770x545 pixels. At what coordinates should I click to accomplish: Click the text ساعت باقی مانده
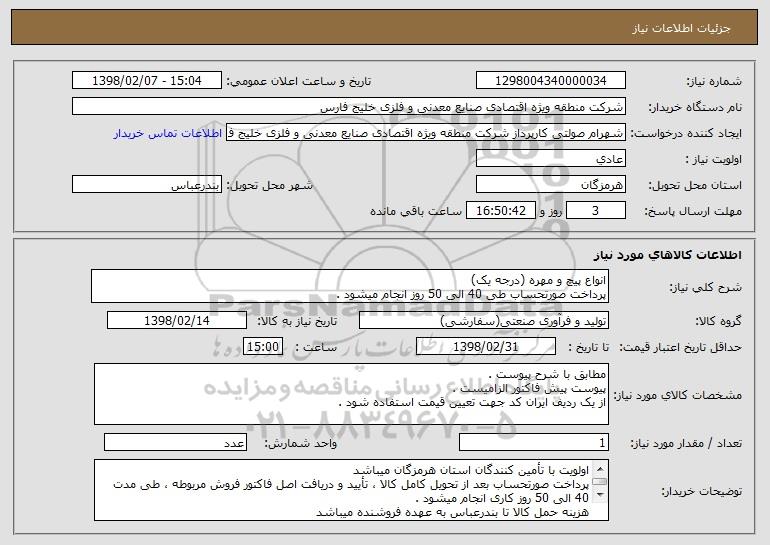tap(415, 212)
